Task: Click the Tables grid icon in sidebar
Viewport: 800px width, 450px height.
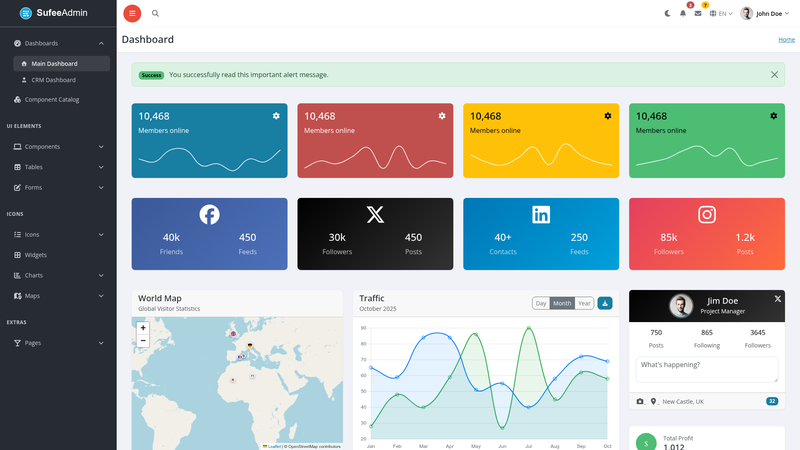Action: pyautogui.click(x=17, y=167)
